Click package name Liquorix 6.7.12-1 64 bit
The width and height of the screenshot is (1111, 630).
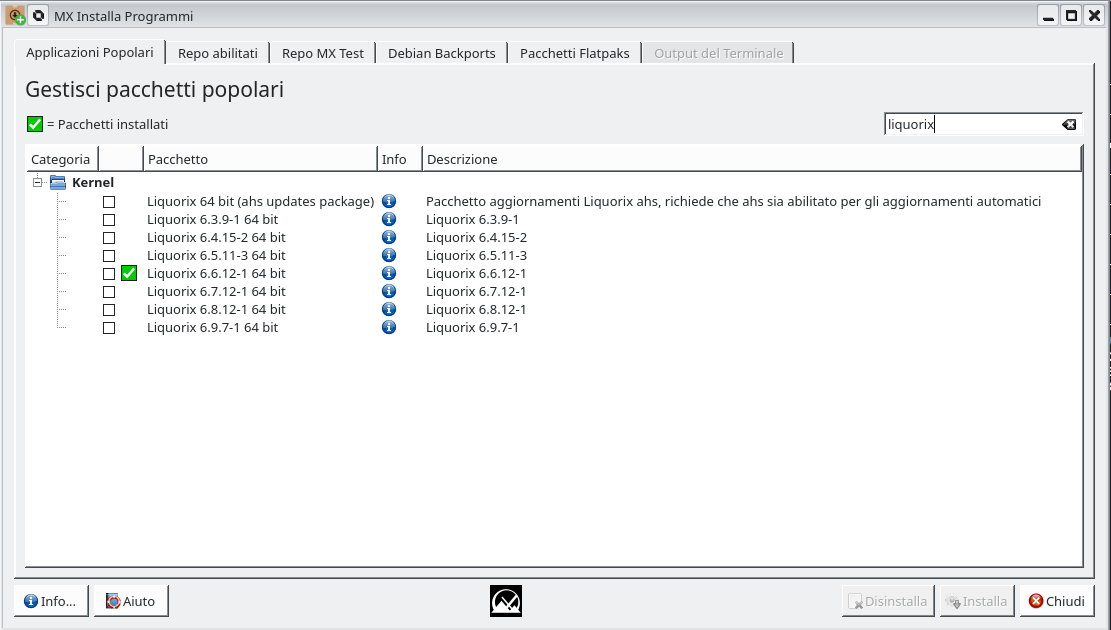point(216,291)
